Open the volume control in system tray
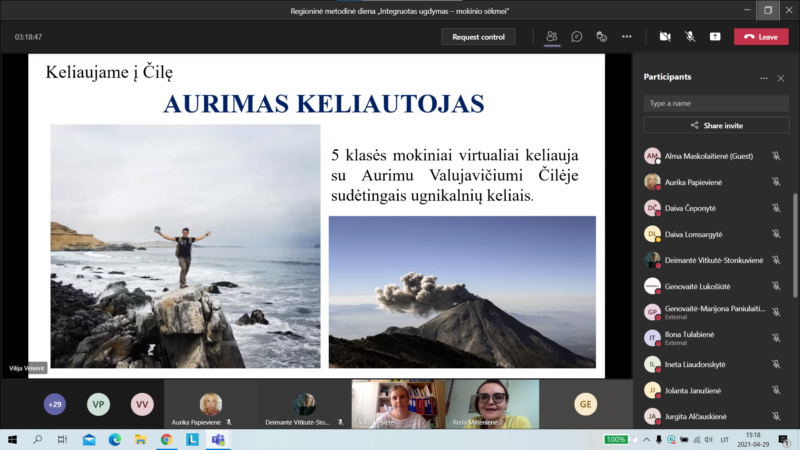Screen dimensions: 800x450 click(709, 439)
